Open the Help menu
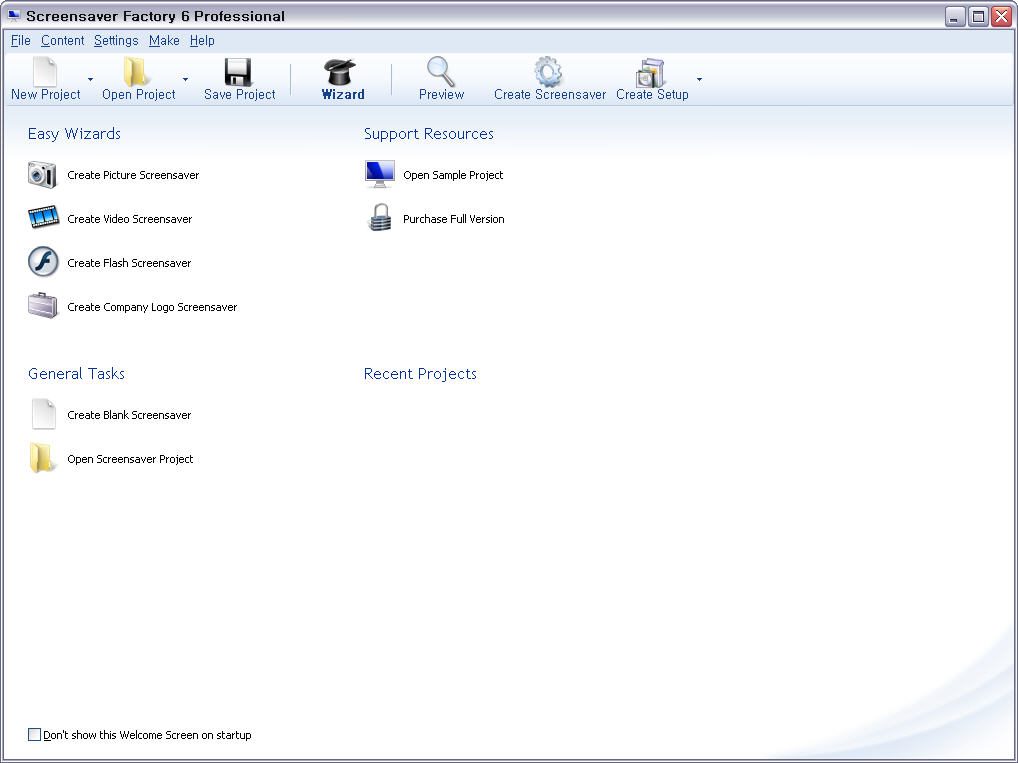 point(202,40)
